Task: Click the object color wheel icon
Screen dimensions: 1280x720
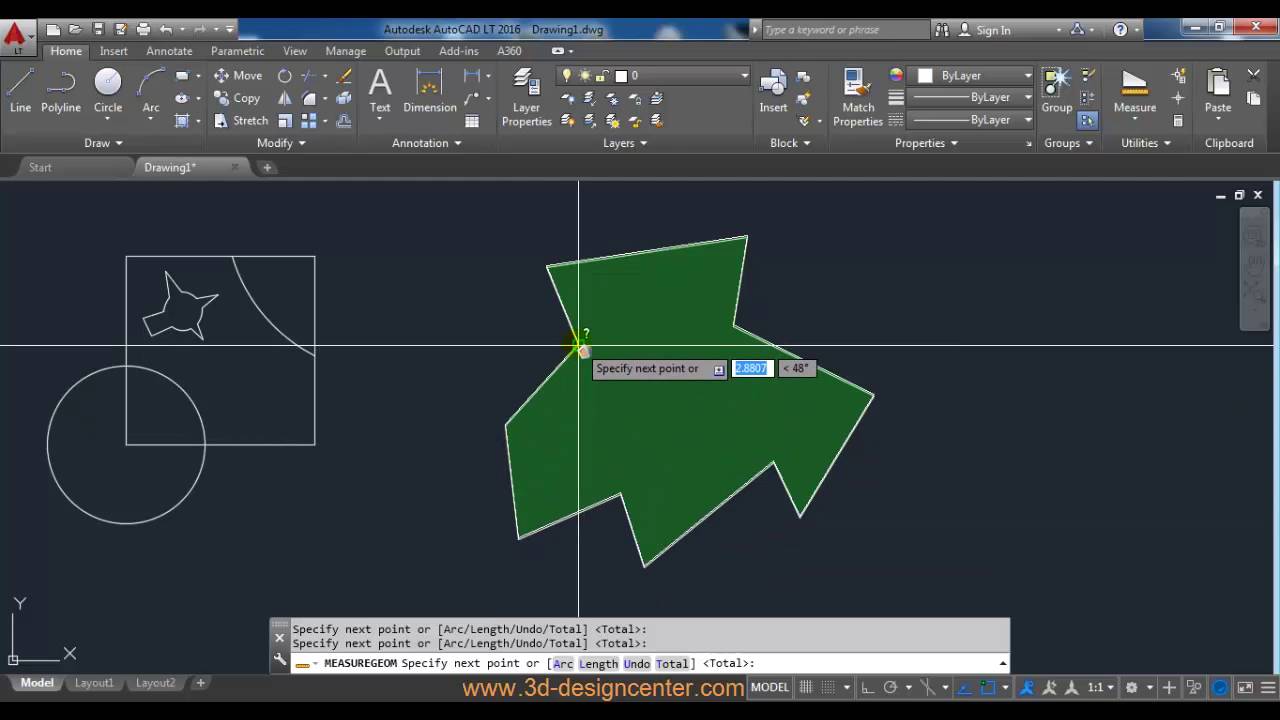Action: pos(896,76)
